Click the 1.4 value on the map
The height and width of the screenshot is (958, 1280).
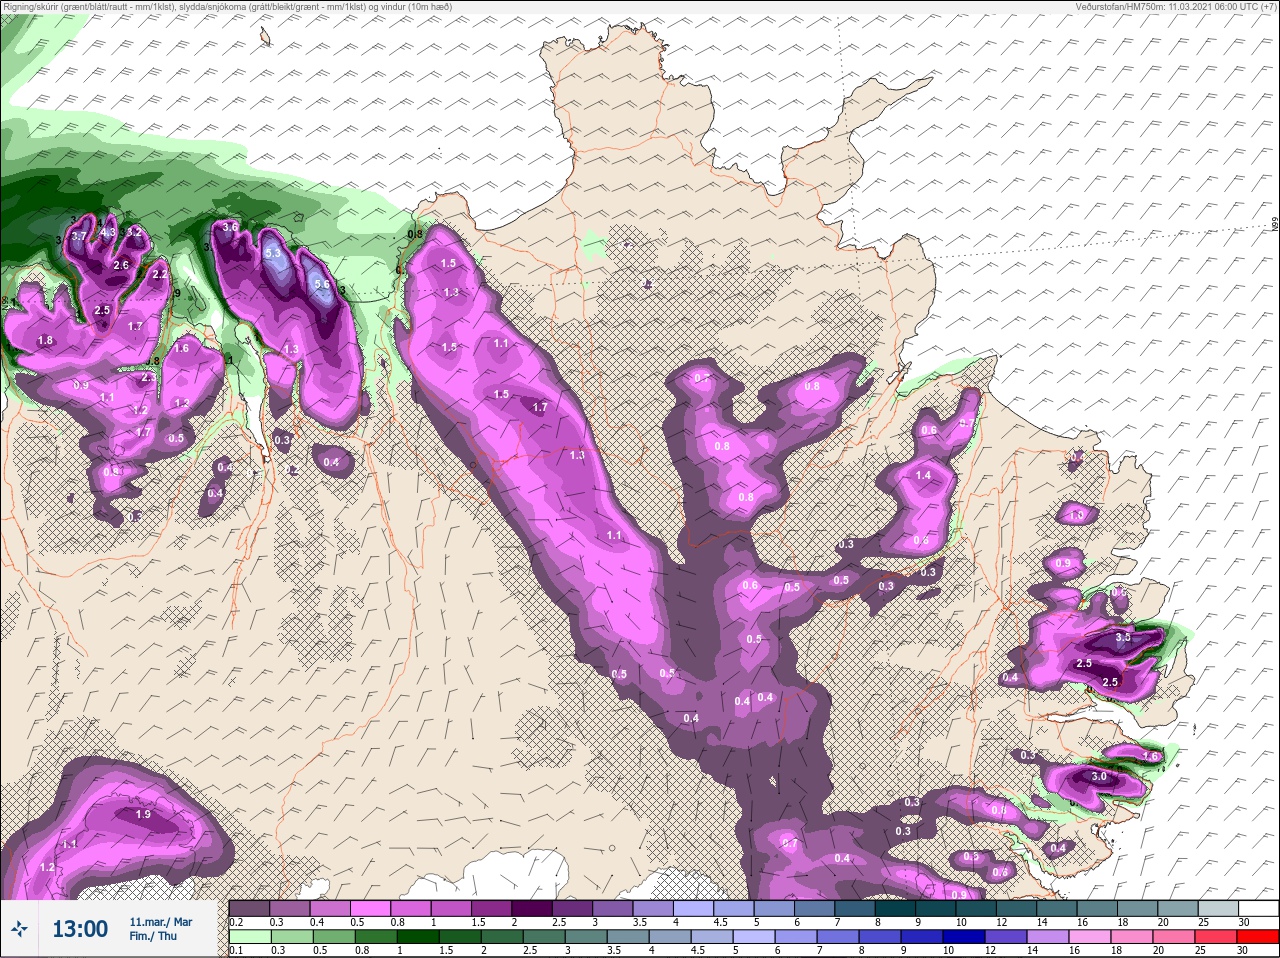coord(923,476)
